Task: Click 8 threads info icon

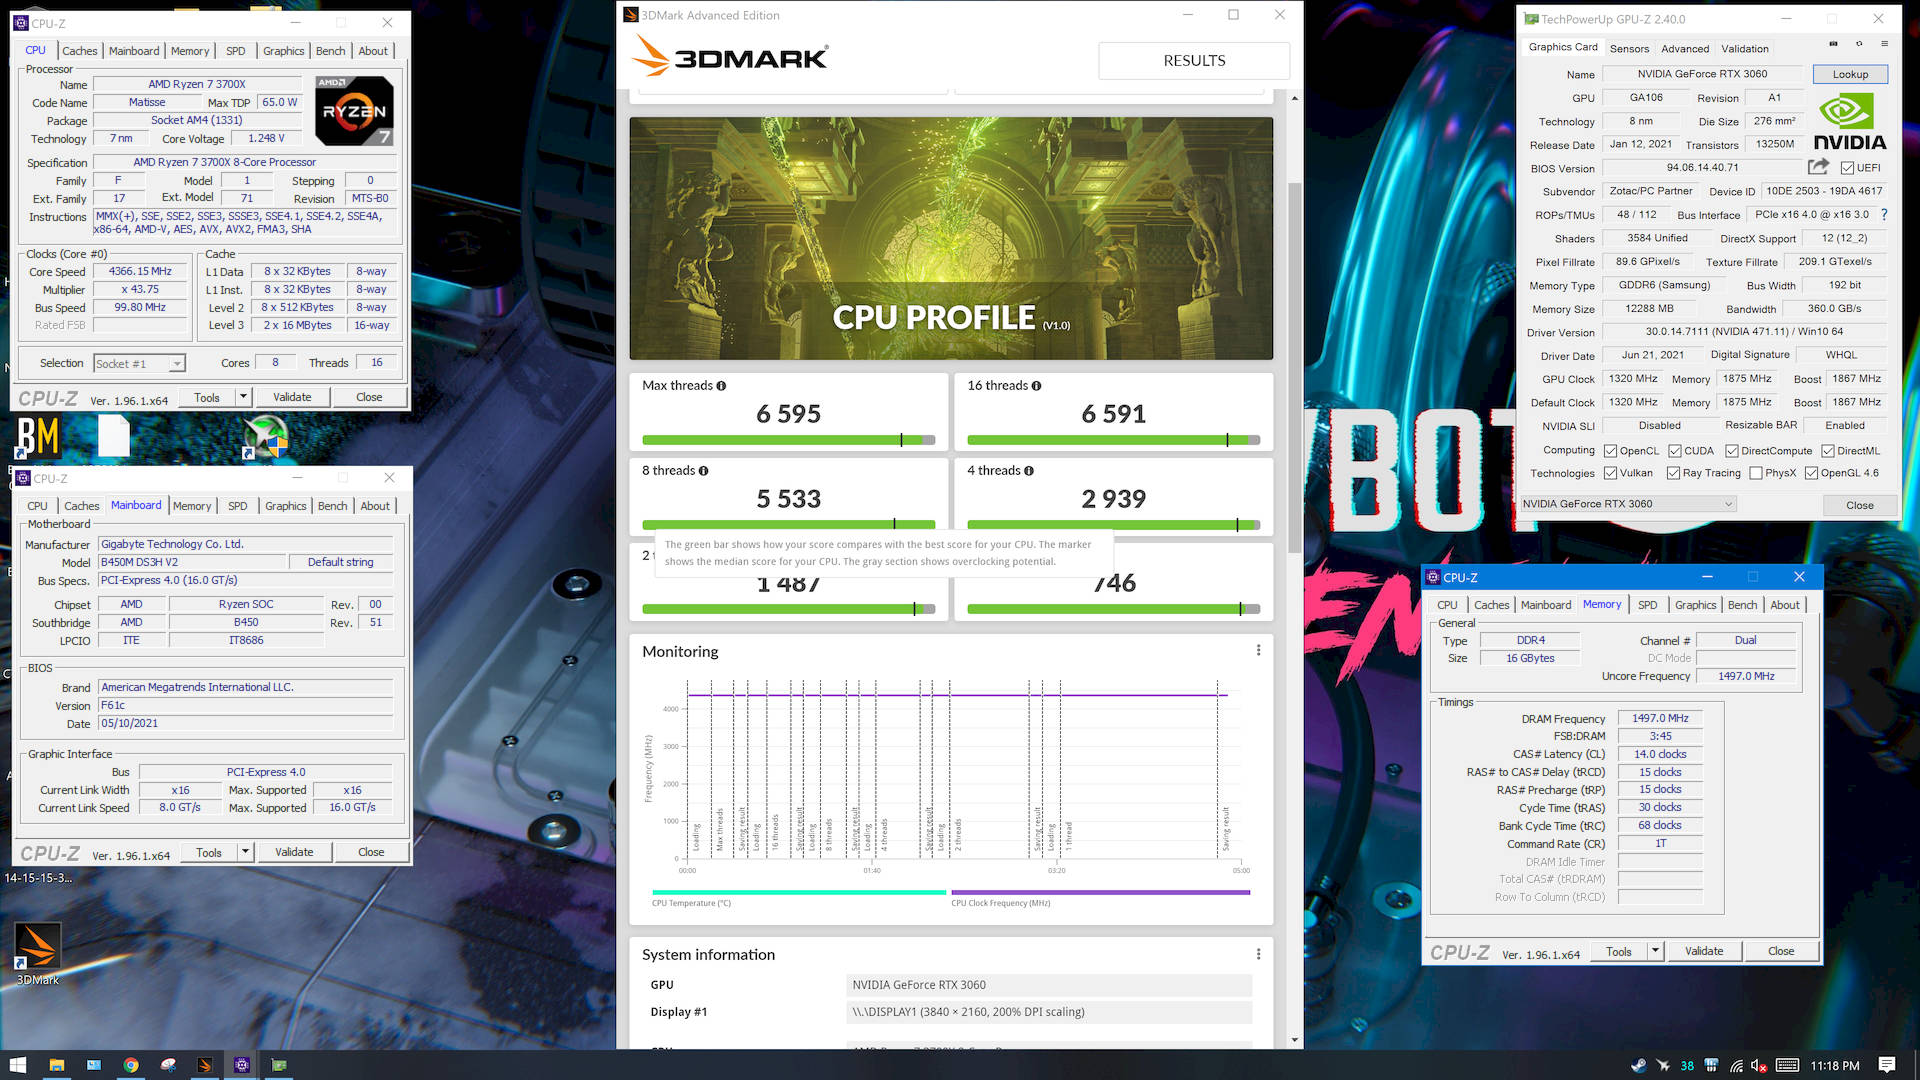Action: click(x=703, y=471)
